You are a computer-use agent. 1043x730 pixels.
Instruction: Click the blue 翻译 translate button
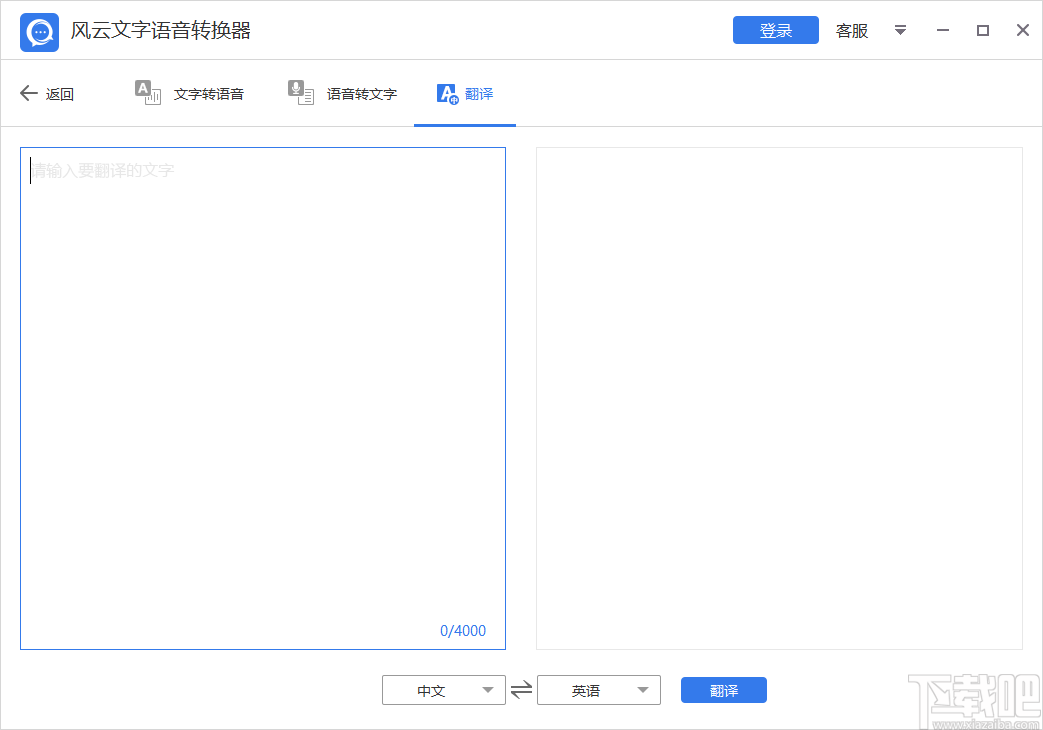(724, 690)
